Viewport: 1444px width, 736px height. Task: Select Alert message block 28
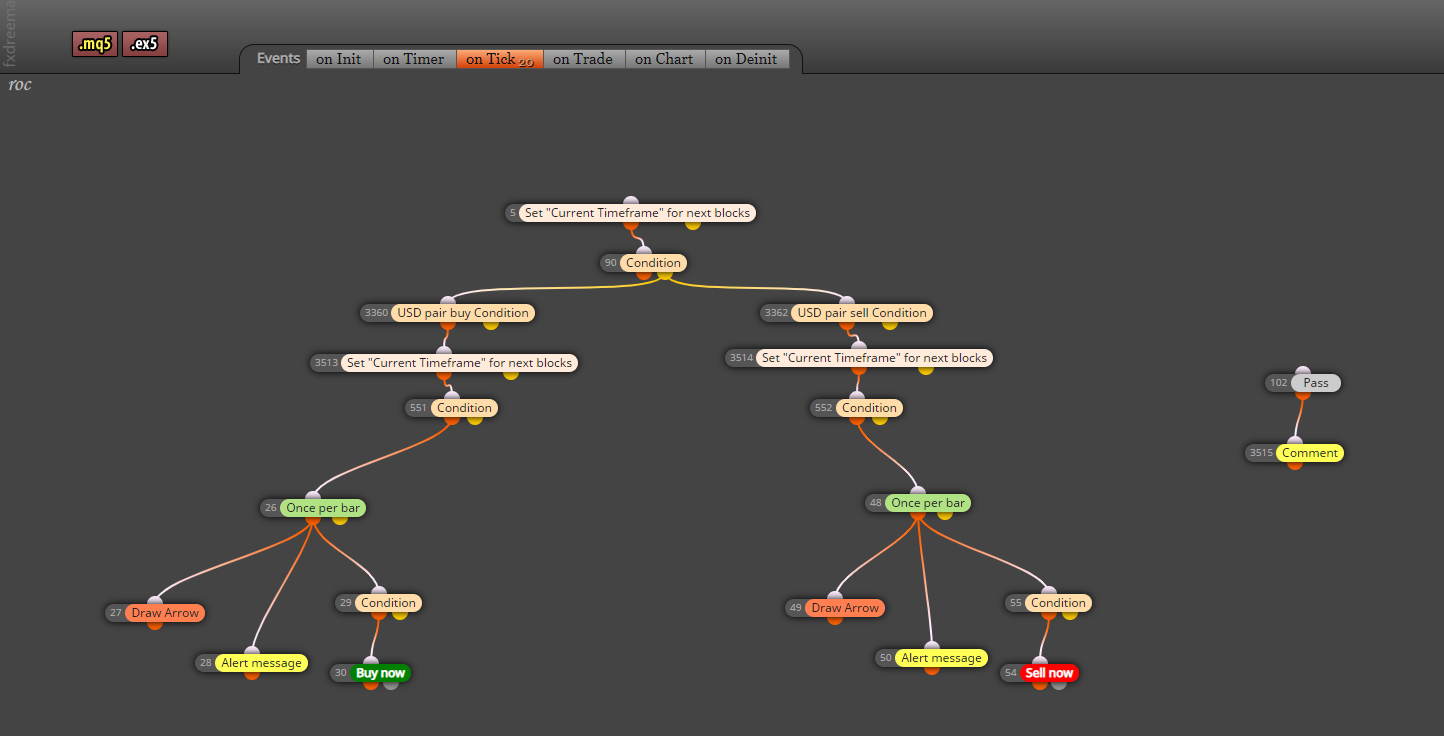[x=261, y=663]
